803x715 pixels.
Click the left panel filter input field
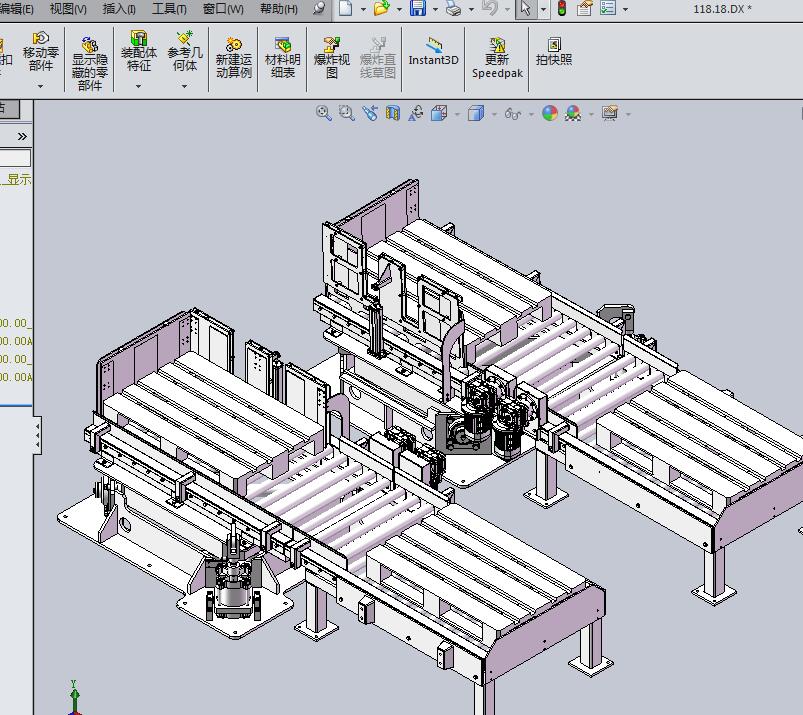(x=15, y=158)
